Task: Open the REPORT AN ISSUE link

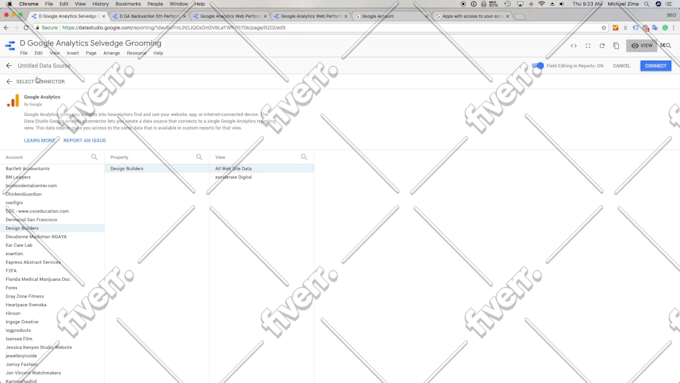Action: point(85,141)
